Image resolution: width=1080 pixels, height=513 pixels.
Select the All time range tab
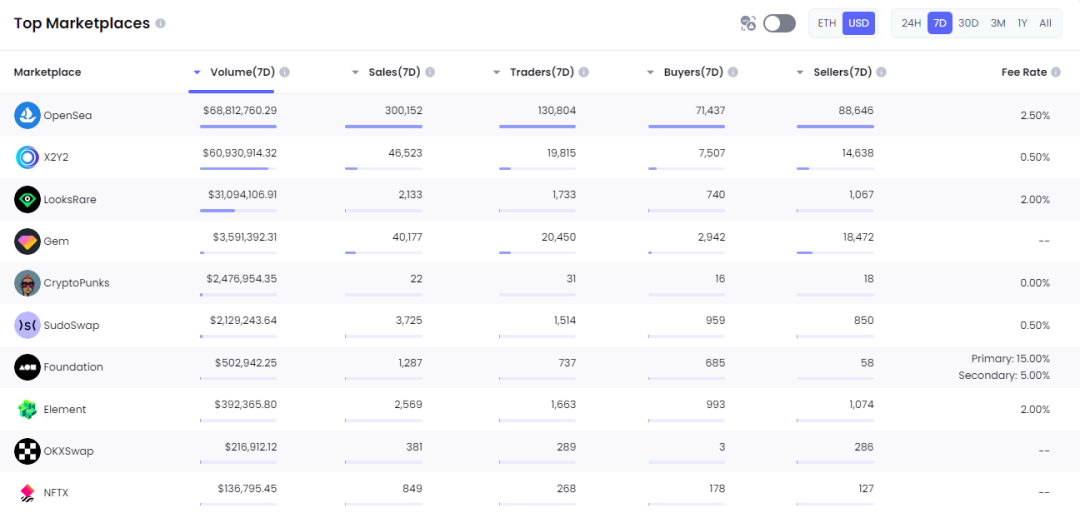click(x=1046, y=23)
